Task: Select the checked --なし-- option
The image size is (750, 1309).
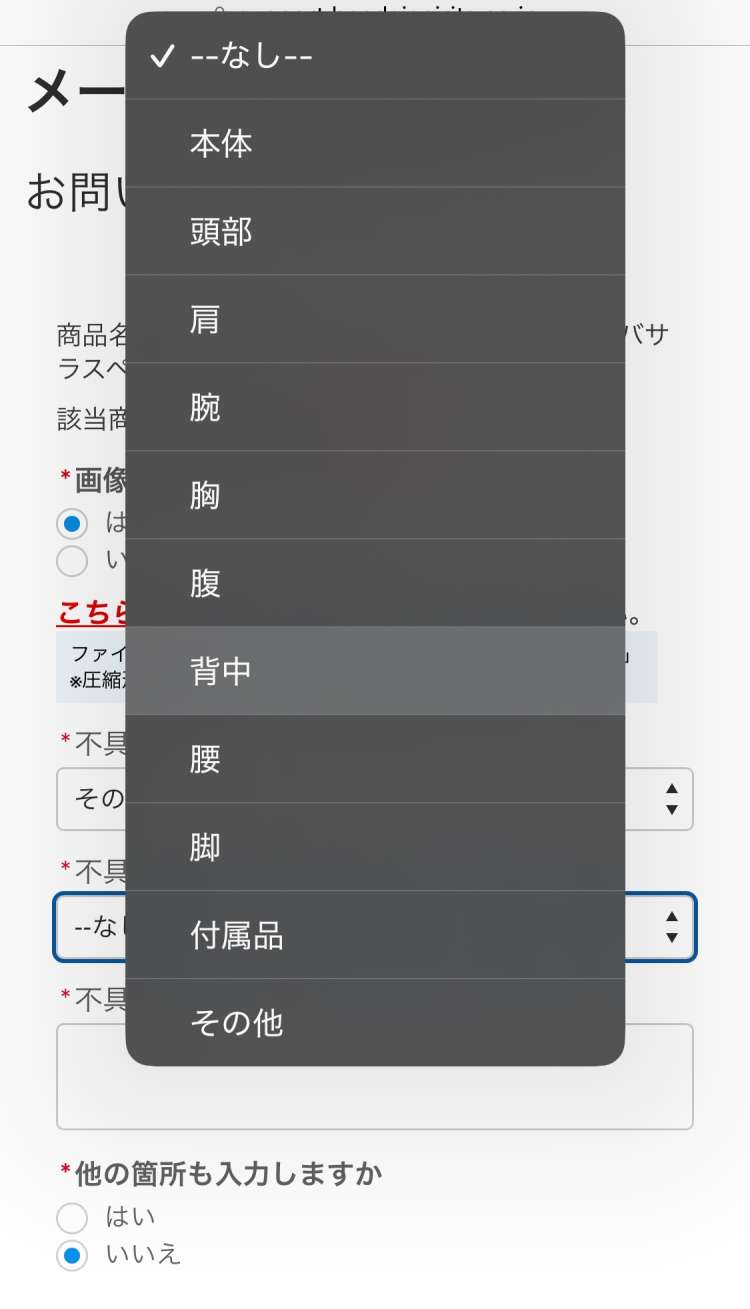Action: (375, 56)
